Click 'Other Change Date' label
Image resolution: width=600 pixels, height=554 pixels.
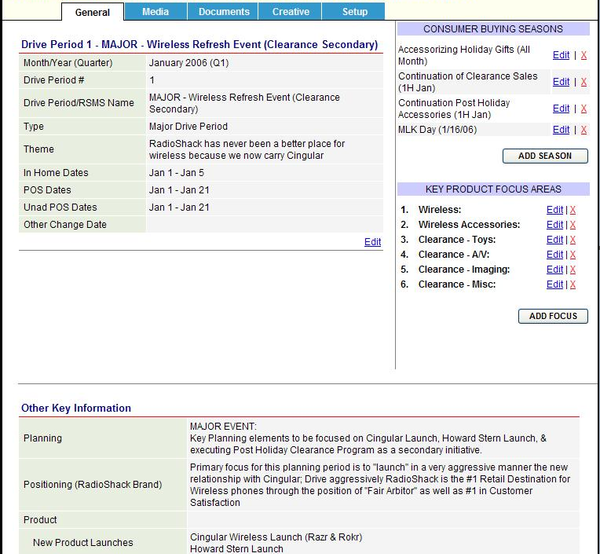[65, 225]
